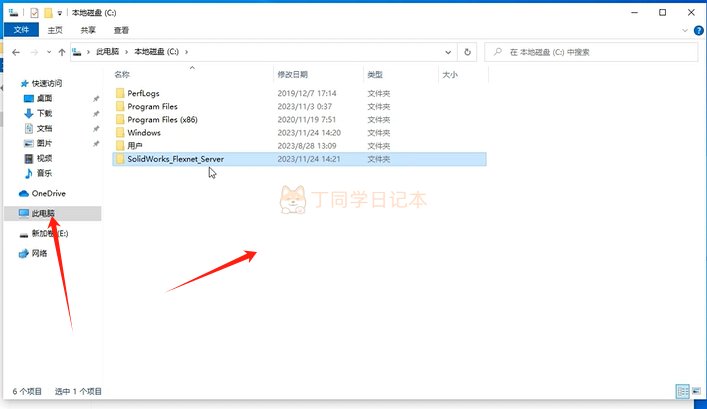Click the back navigation arrow

pos(16,52)
